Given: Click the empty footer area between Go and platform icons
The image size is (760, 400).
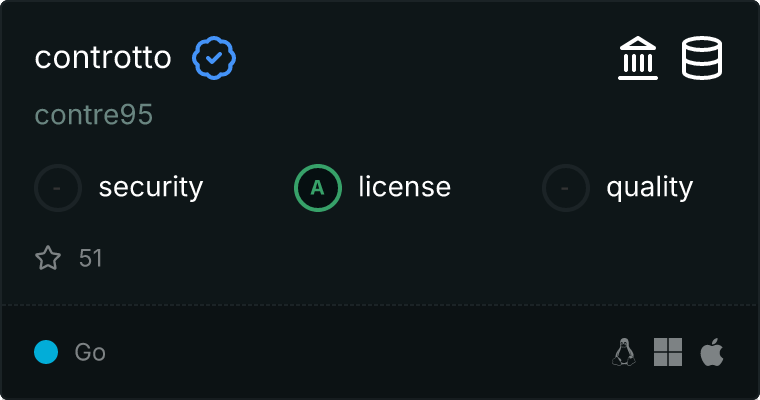Looking at the screenshot, I should [x=350, y=352].
